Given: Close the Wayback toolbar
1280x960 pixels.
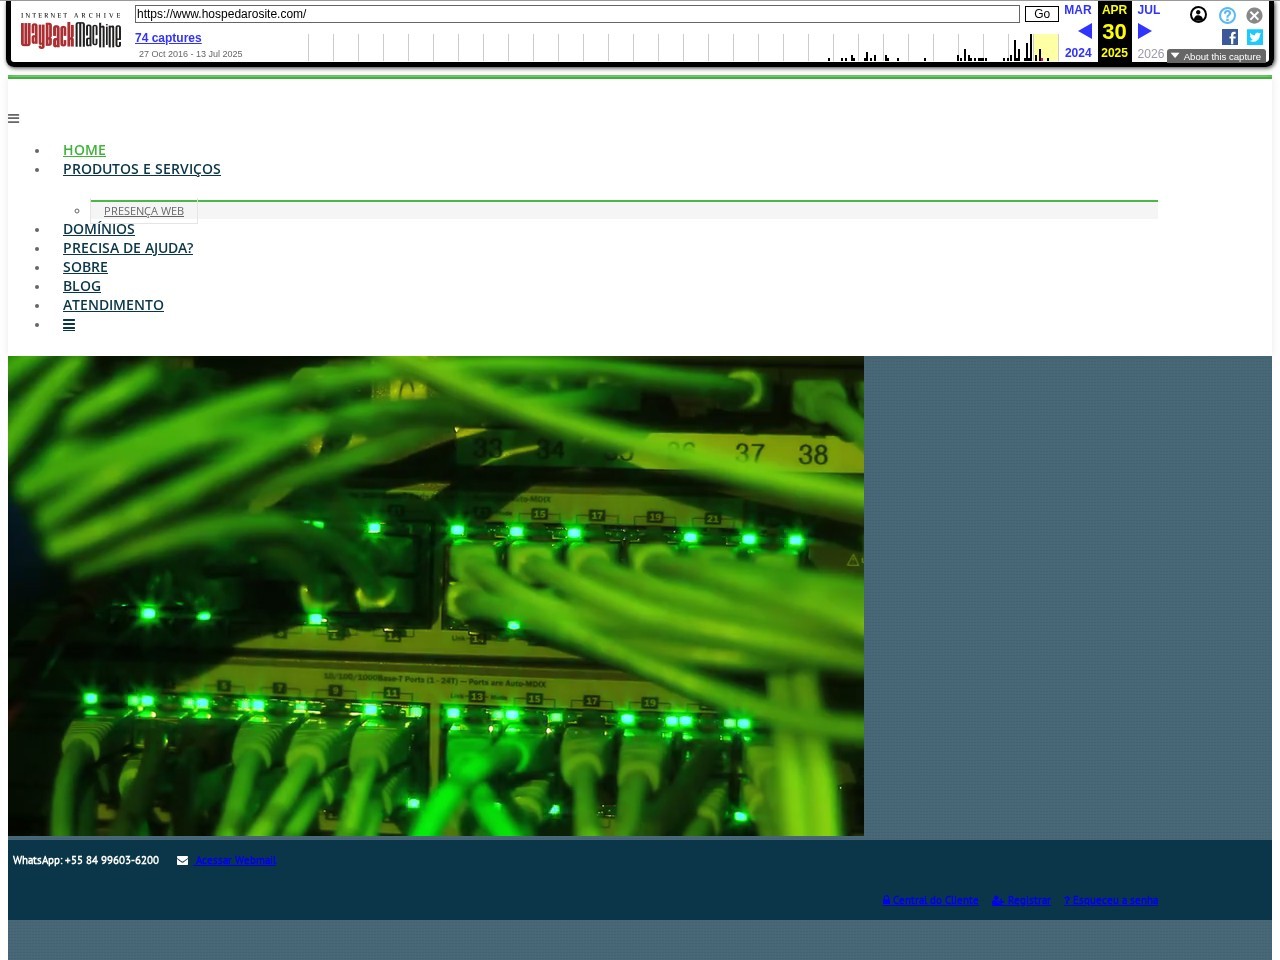Looking at the screenshot, I should [1254, 16].
